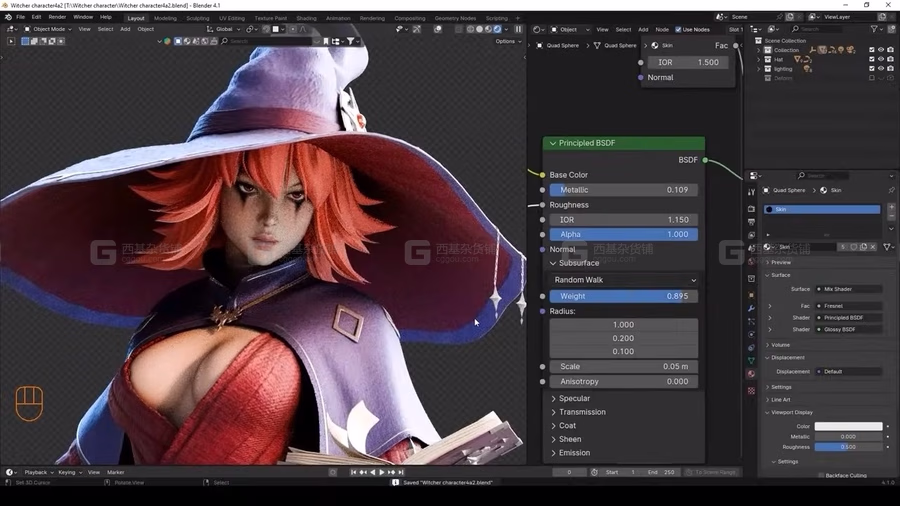This screenshot has width=900, height=506.
Task: Open the Node menu in shader editor
Action: [662, 29]
